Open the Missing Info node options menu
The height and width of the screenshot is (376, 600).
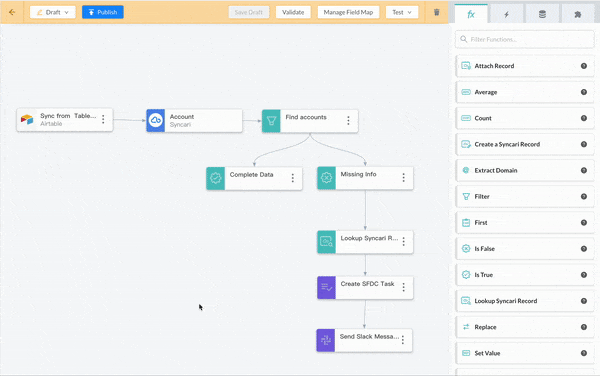pos(403,177)
